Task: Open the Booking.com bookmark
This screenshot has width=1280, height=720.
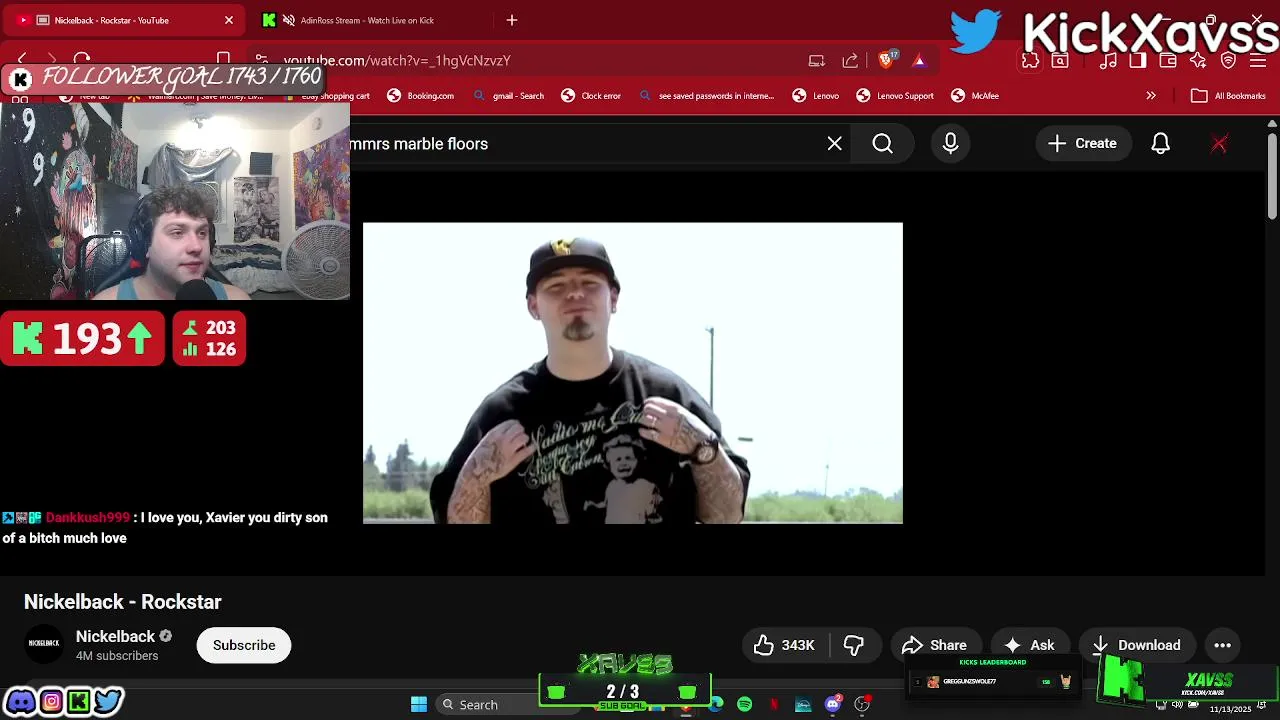Action: click(420, 96)
